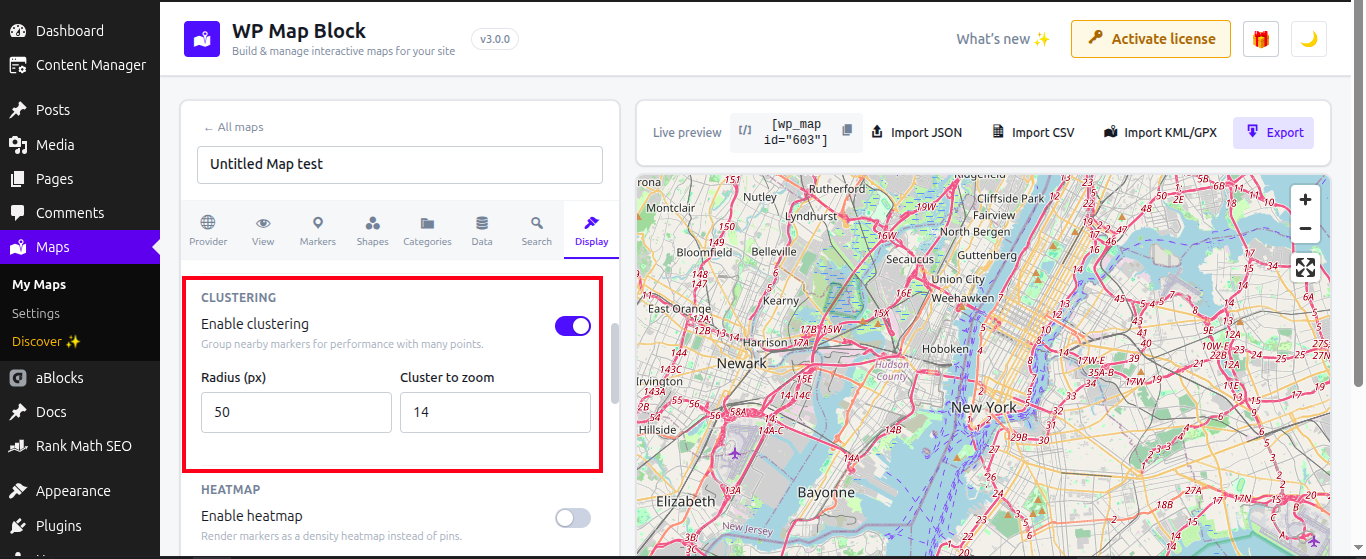Open the gift box icon button

(x=1261, y=39)
